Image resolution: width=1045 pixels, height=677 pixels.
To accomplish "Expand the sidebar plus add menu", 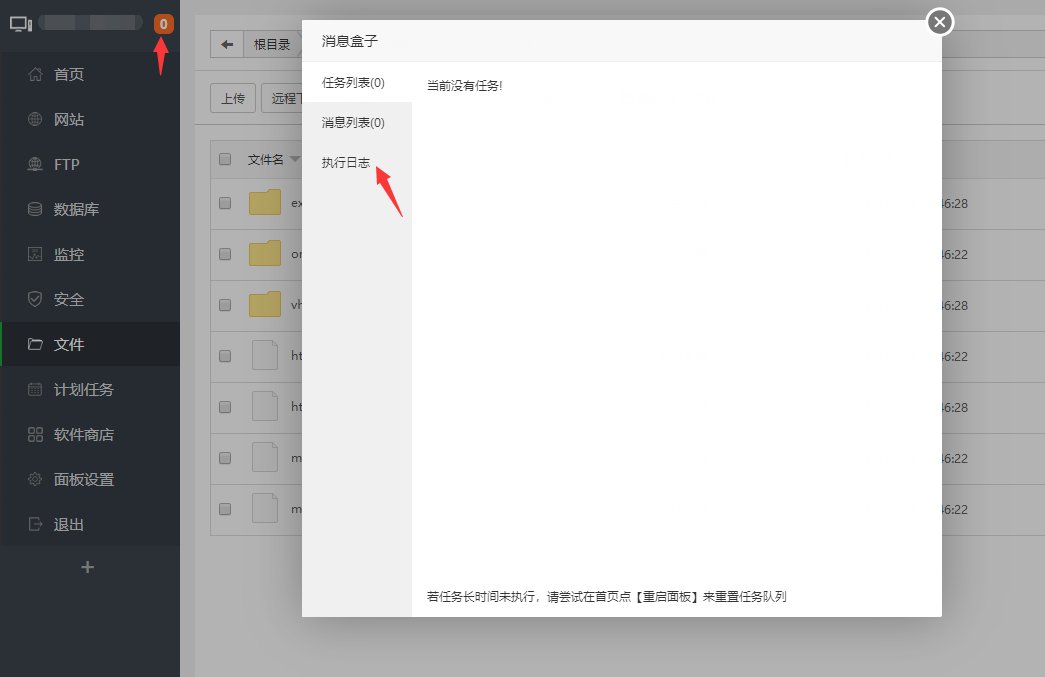I will pyautogui.click(x=87, y=567).
